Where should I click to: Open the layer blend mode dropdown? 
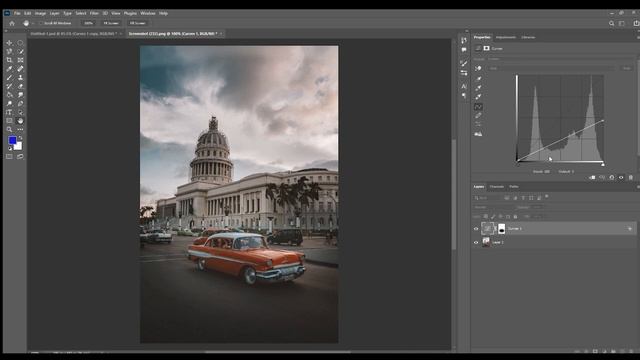pyautogui.click(x=493, y=207)
